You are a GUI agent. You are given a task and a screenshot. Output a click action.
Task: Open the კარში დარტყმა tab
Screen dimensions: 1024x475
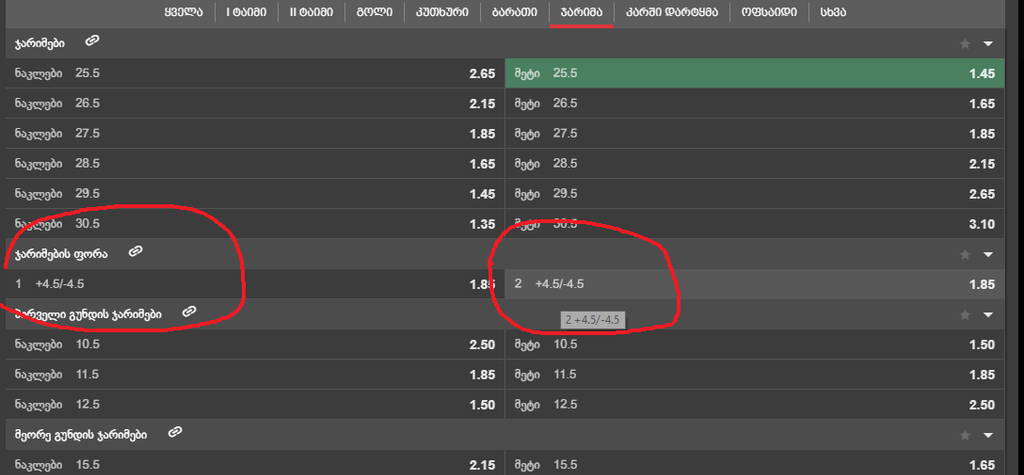pos(672,12)
